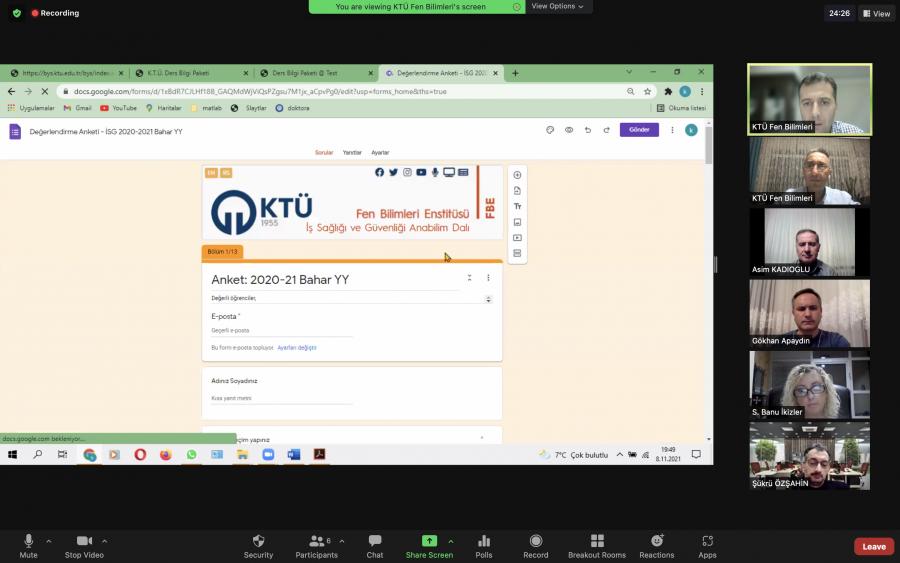
Task: Open Okuma listesi reading list
Action: (x=681, y=108)
